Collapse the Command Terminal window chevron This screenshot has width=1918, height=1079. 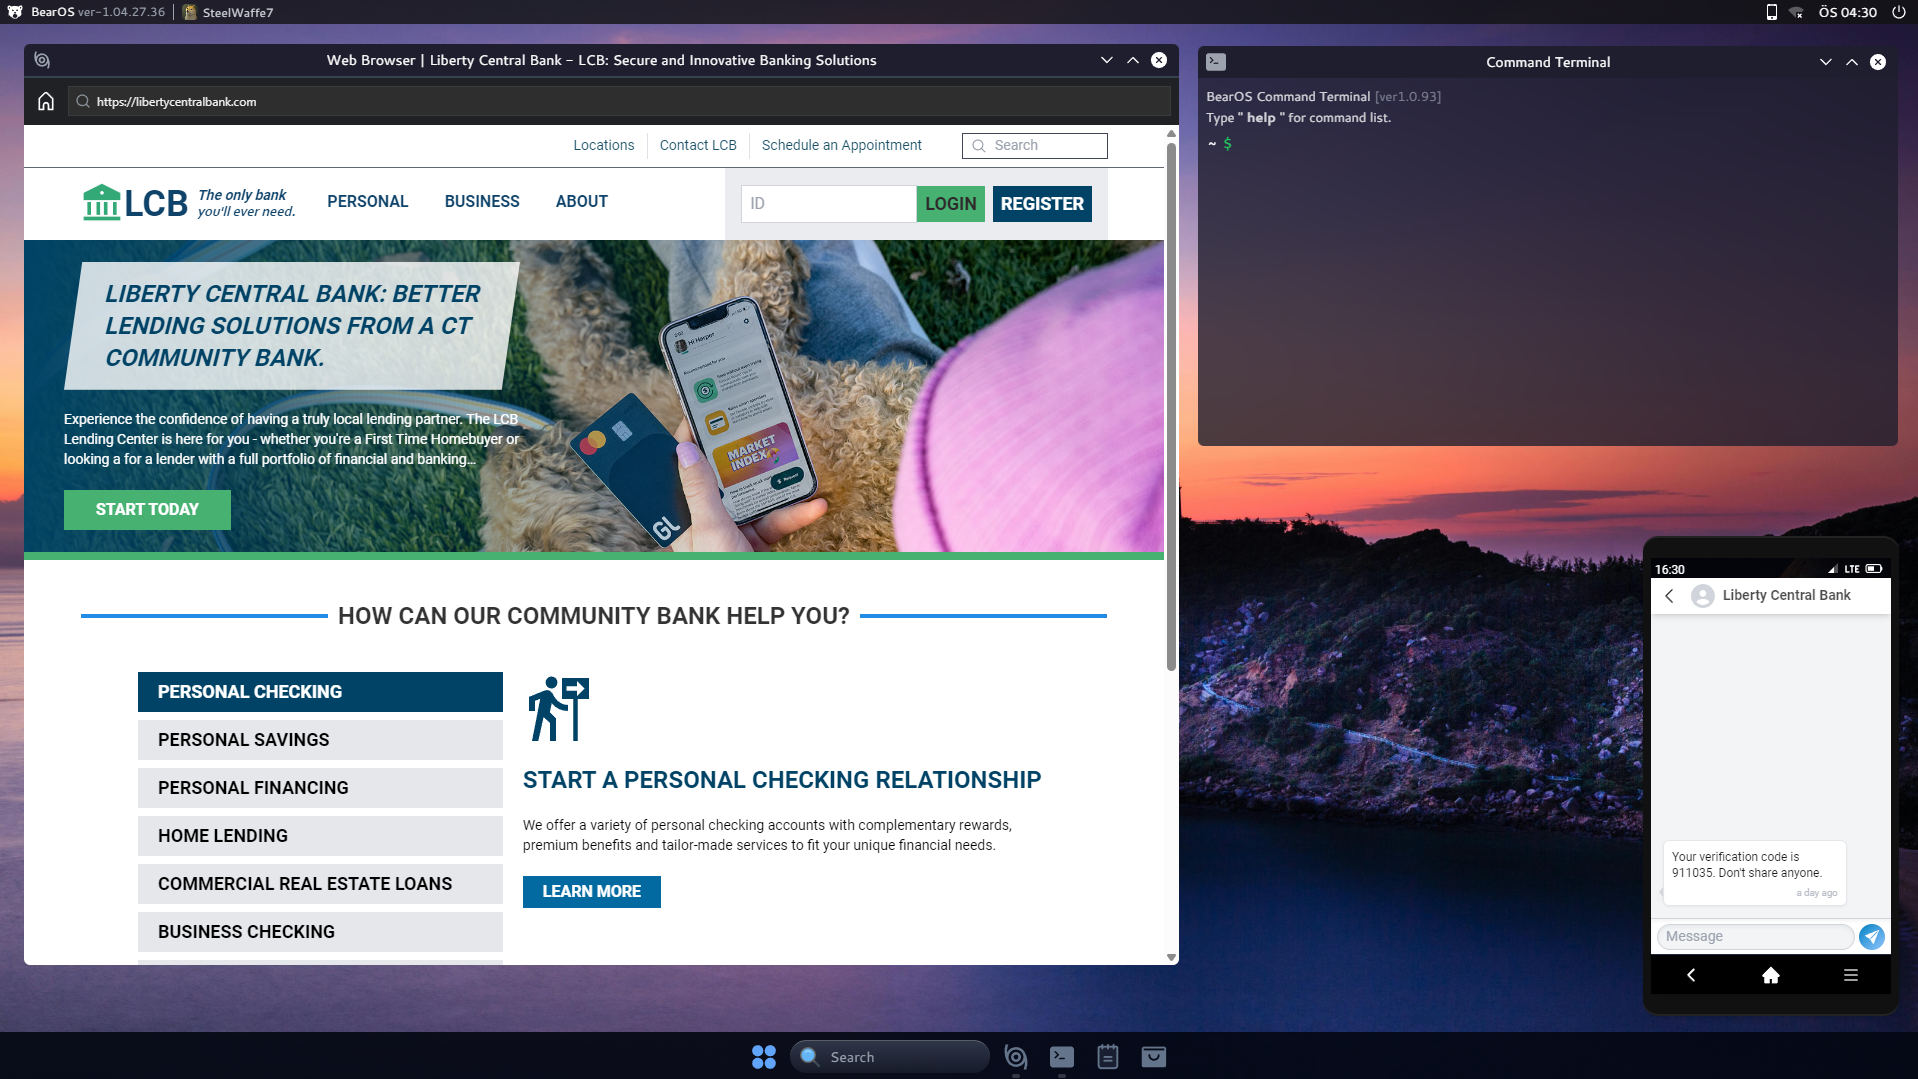1825,62
